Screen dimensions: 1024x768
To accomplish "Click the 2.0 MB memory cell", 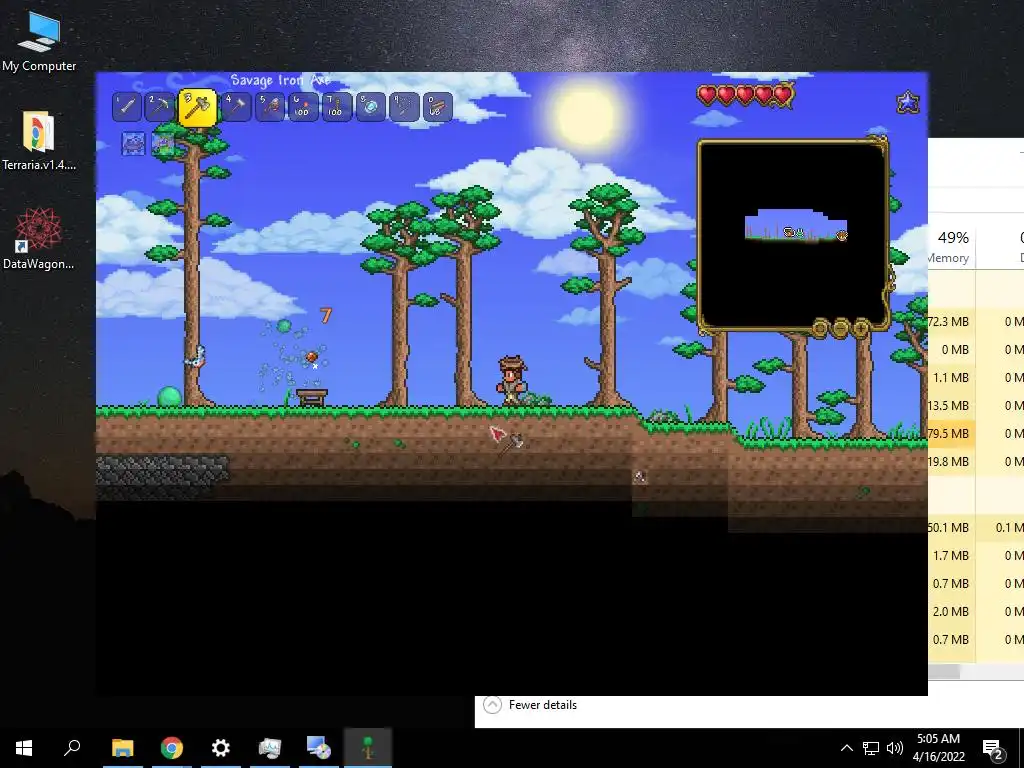I will (x=950, y=611).
